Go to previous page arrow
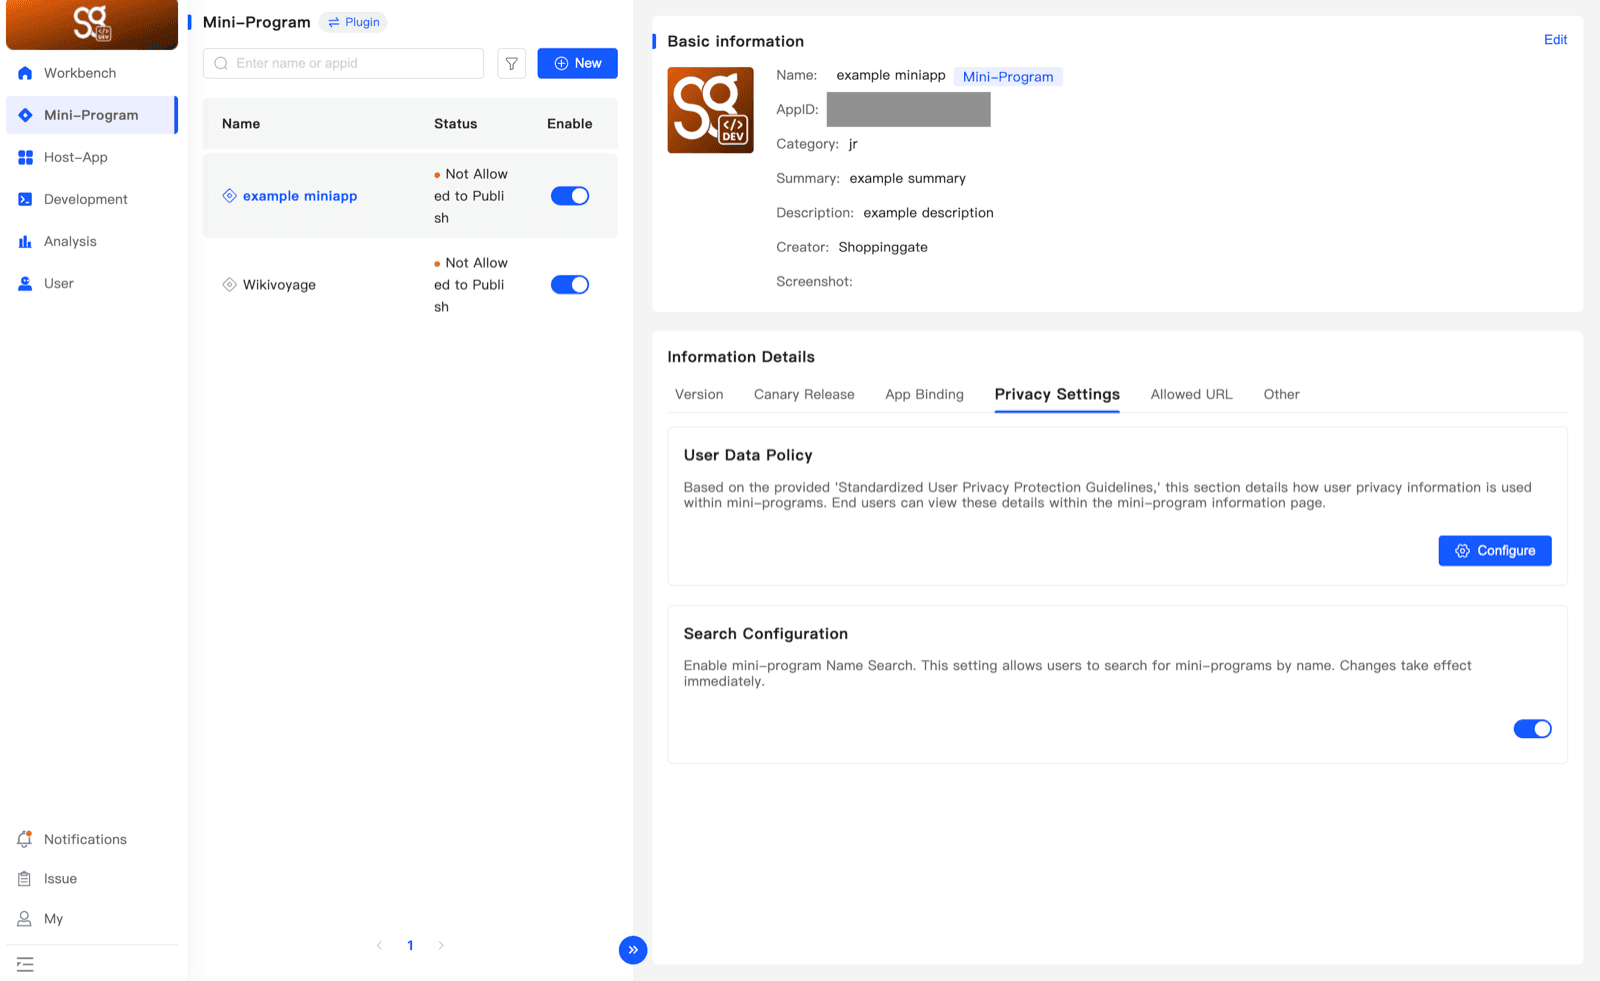 [379, 945]
